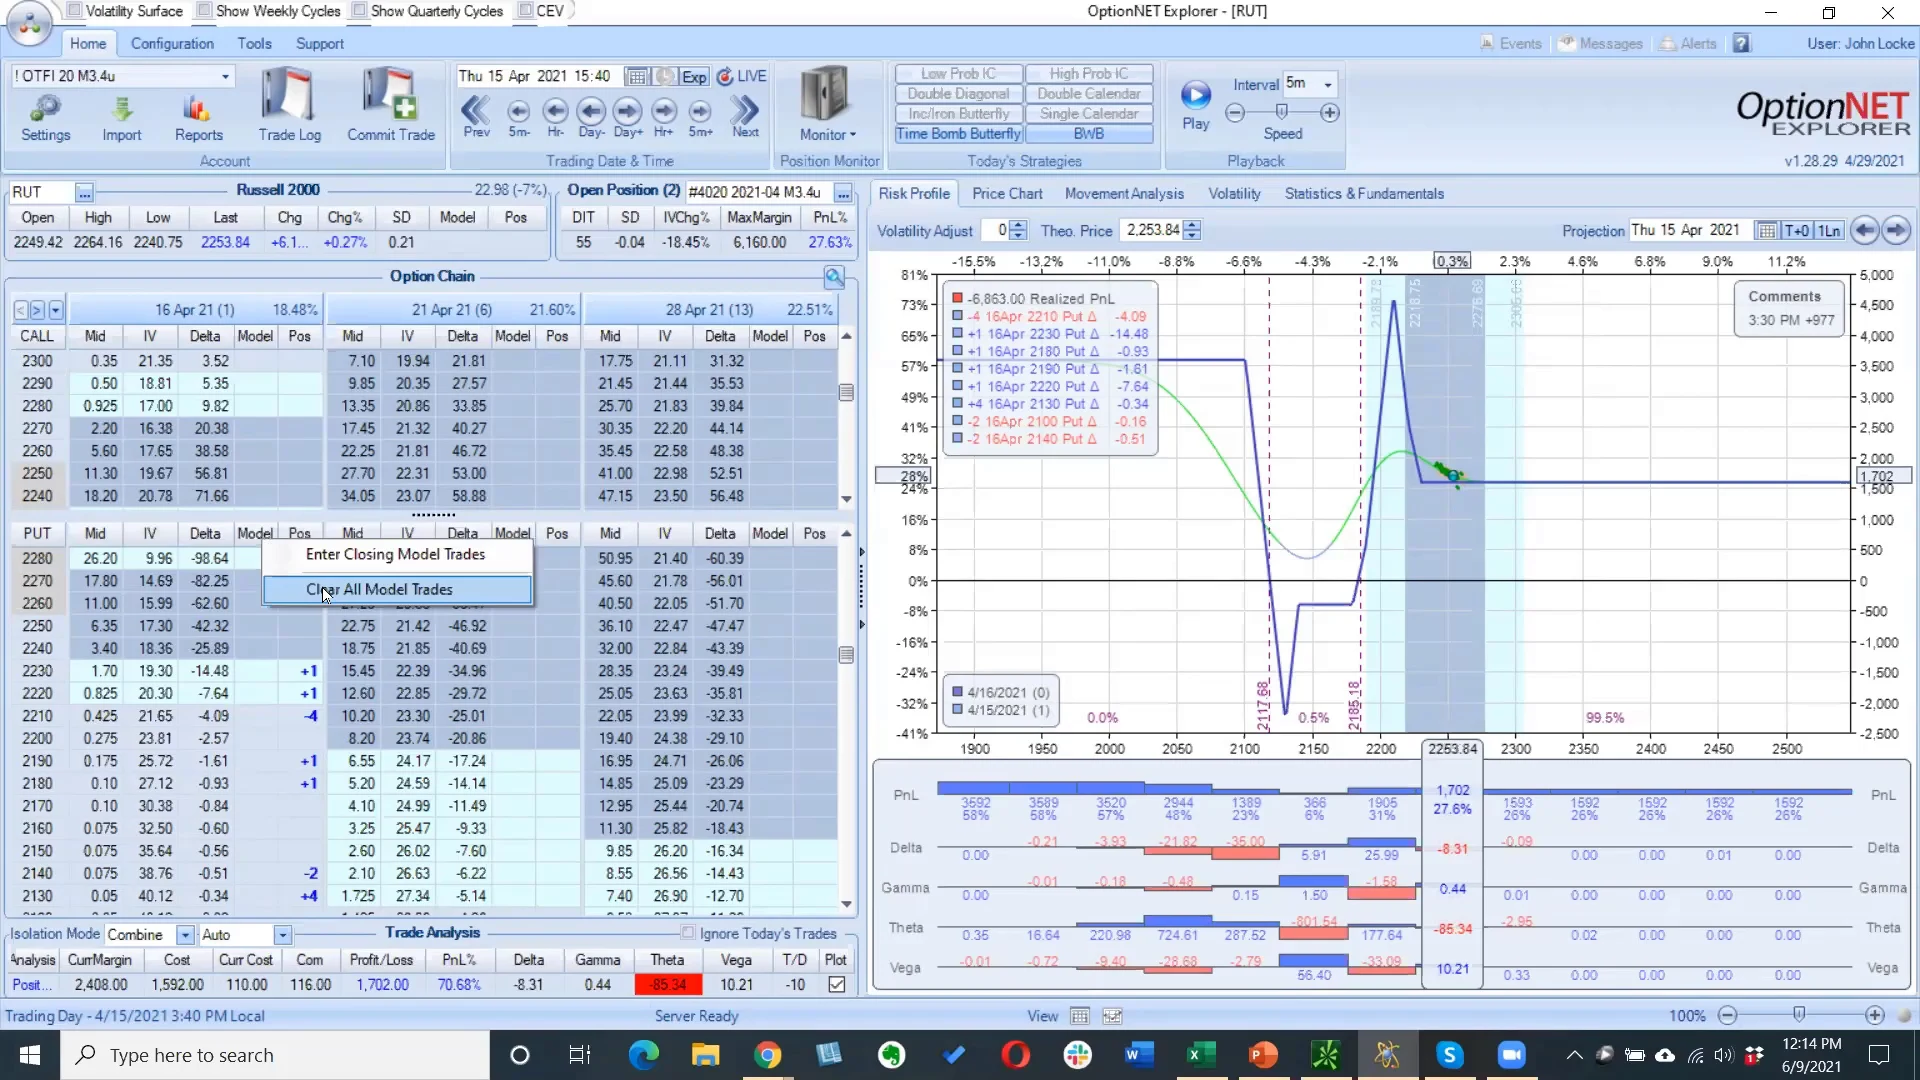The image size is (1920, 1080).
Task: Open the Auto dropdown in Trade Analysis
Action: click(x=283, y=935)
